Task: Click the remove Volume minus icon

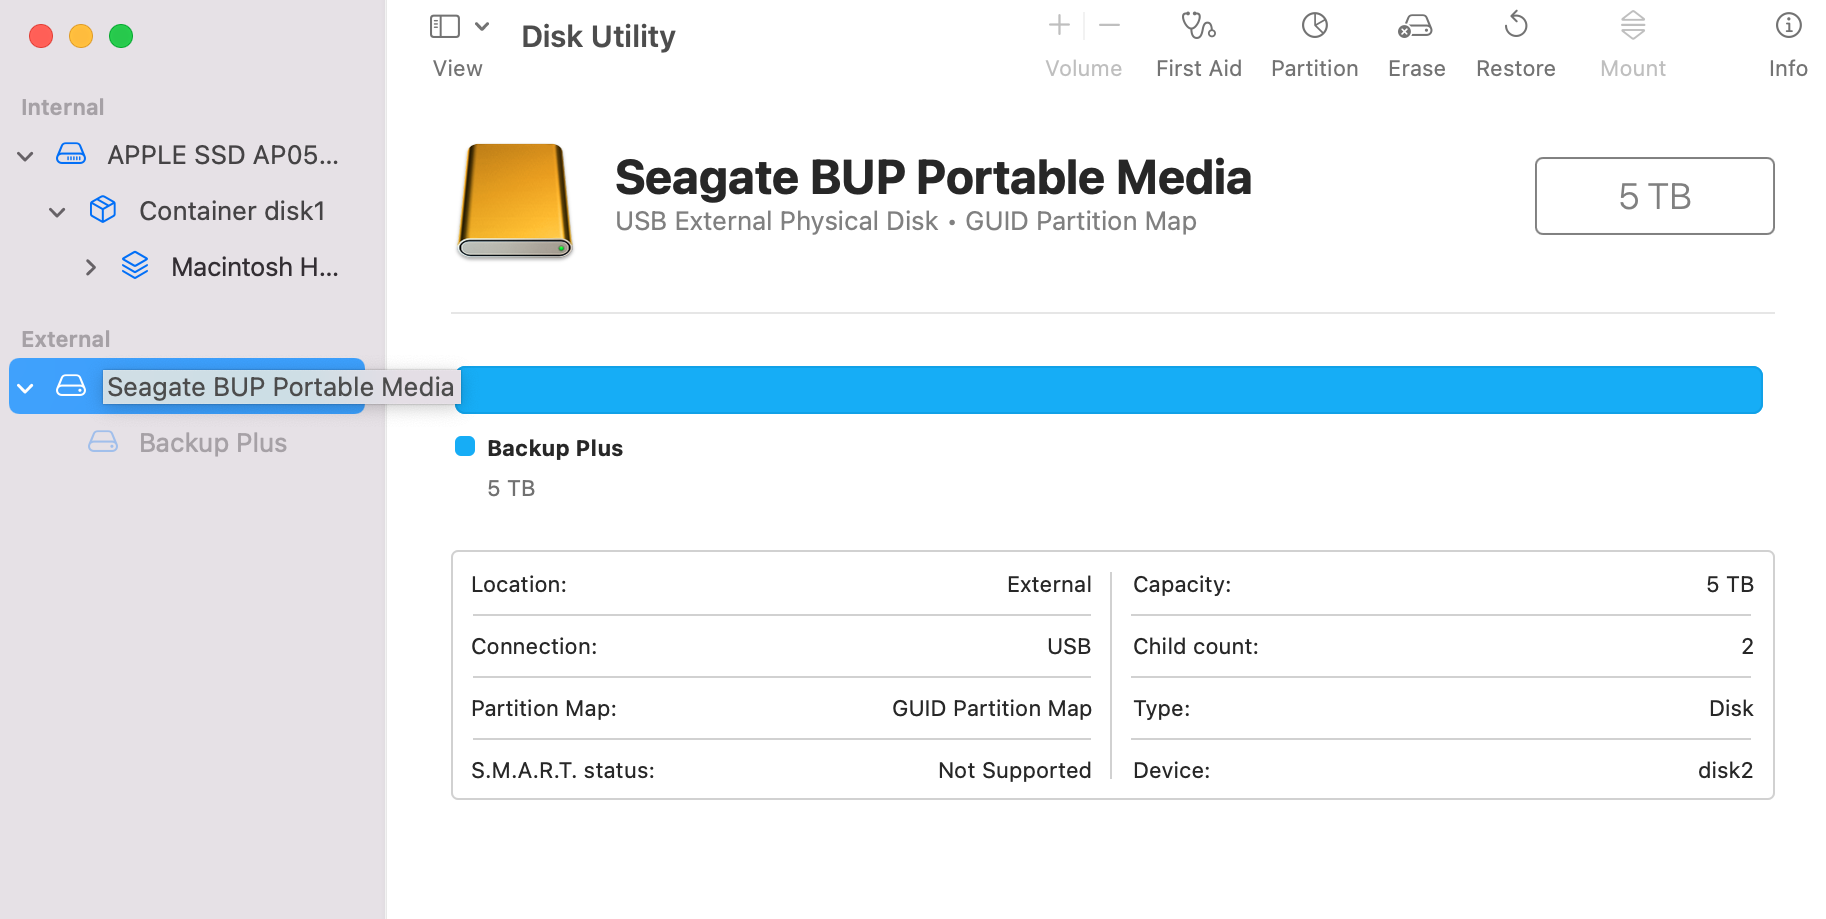Action: pos(1109,26)
